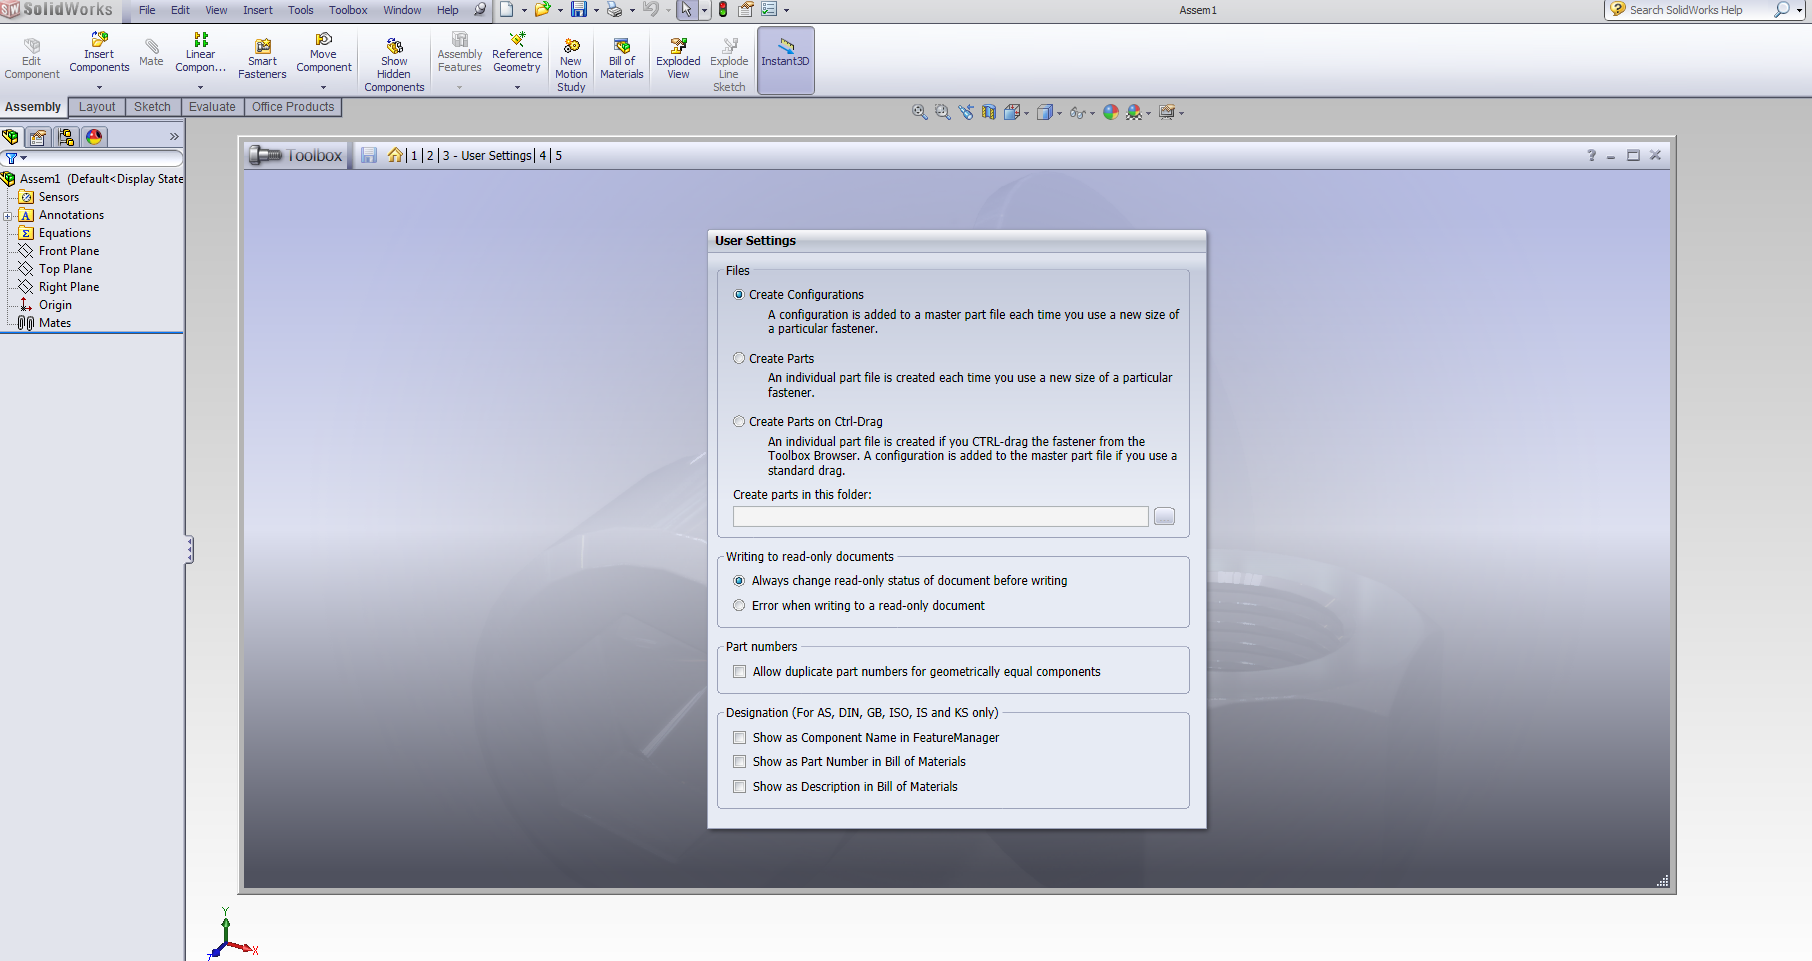Select Always change read-only status option

click(x=739, y=581)
